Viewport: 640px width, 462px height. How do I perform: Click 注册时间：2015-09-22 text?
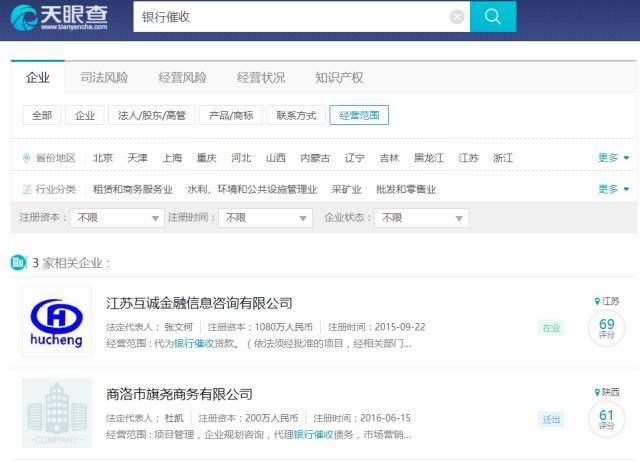[377, 327]
